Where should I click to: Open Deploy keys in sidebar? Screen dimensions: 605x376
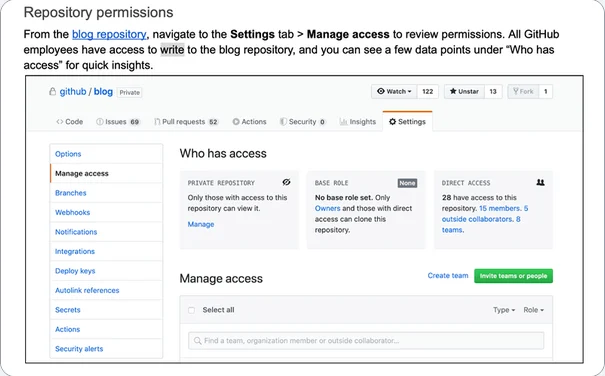[106, 271]
